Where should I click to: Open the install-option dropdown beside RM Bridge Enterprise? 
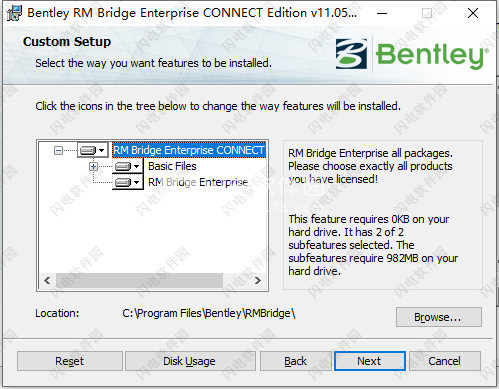click(x=128, y=182)
